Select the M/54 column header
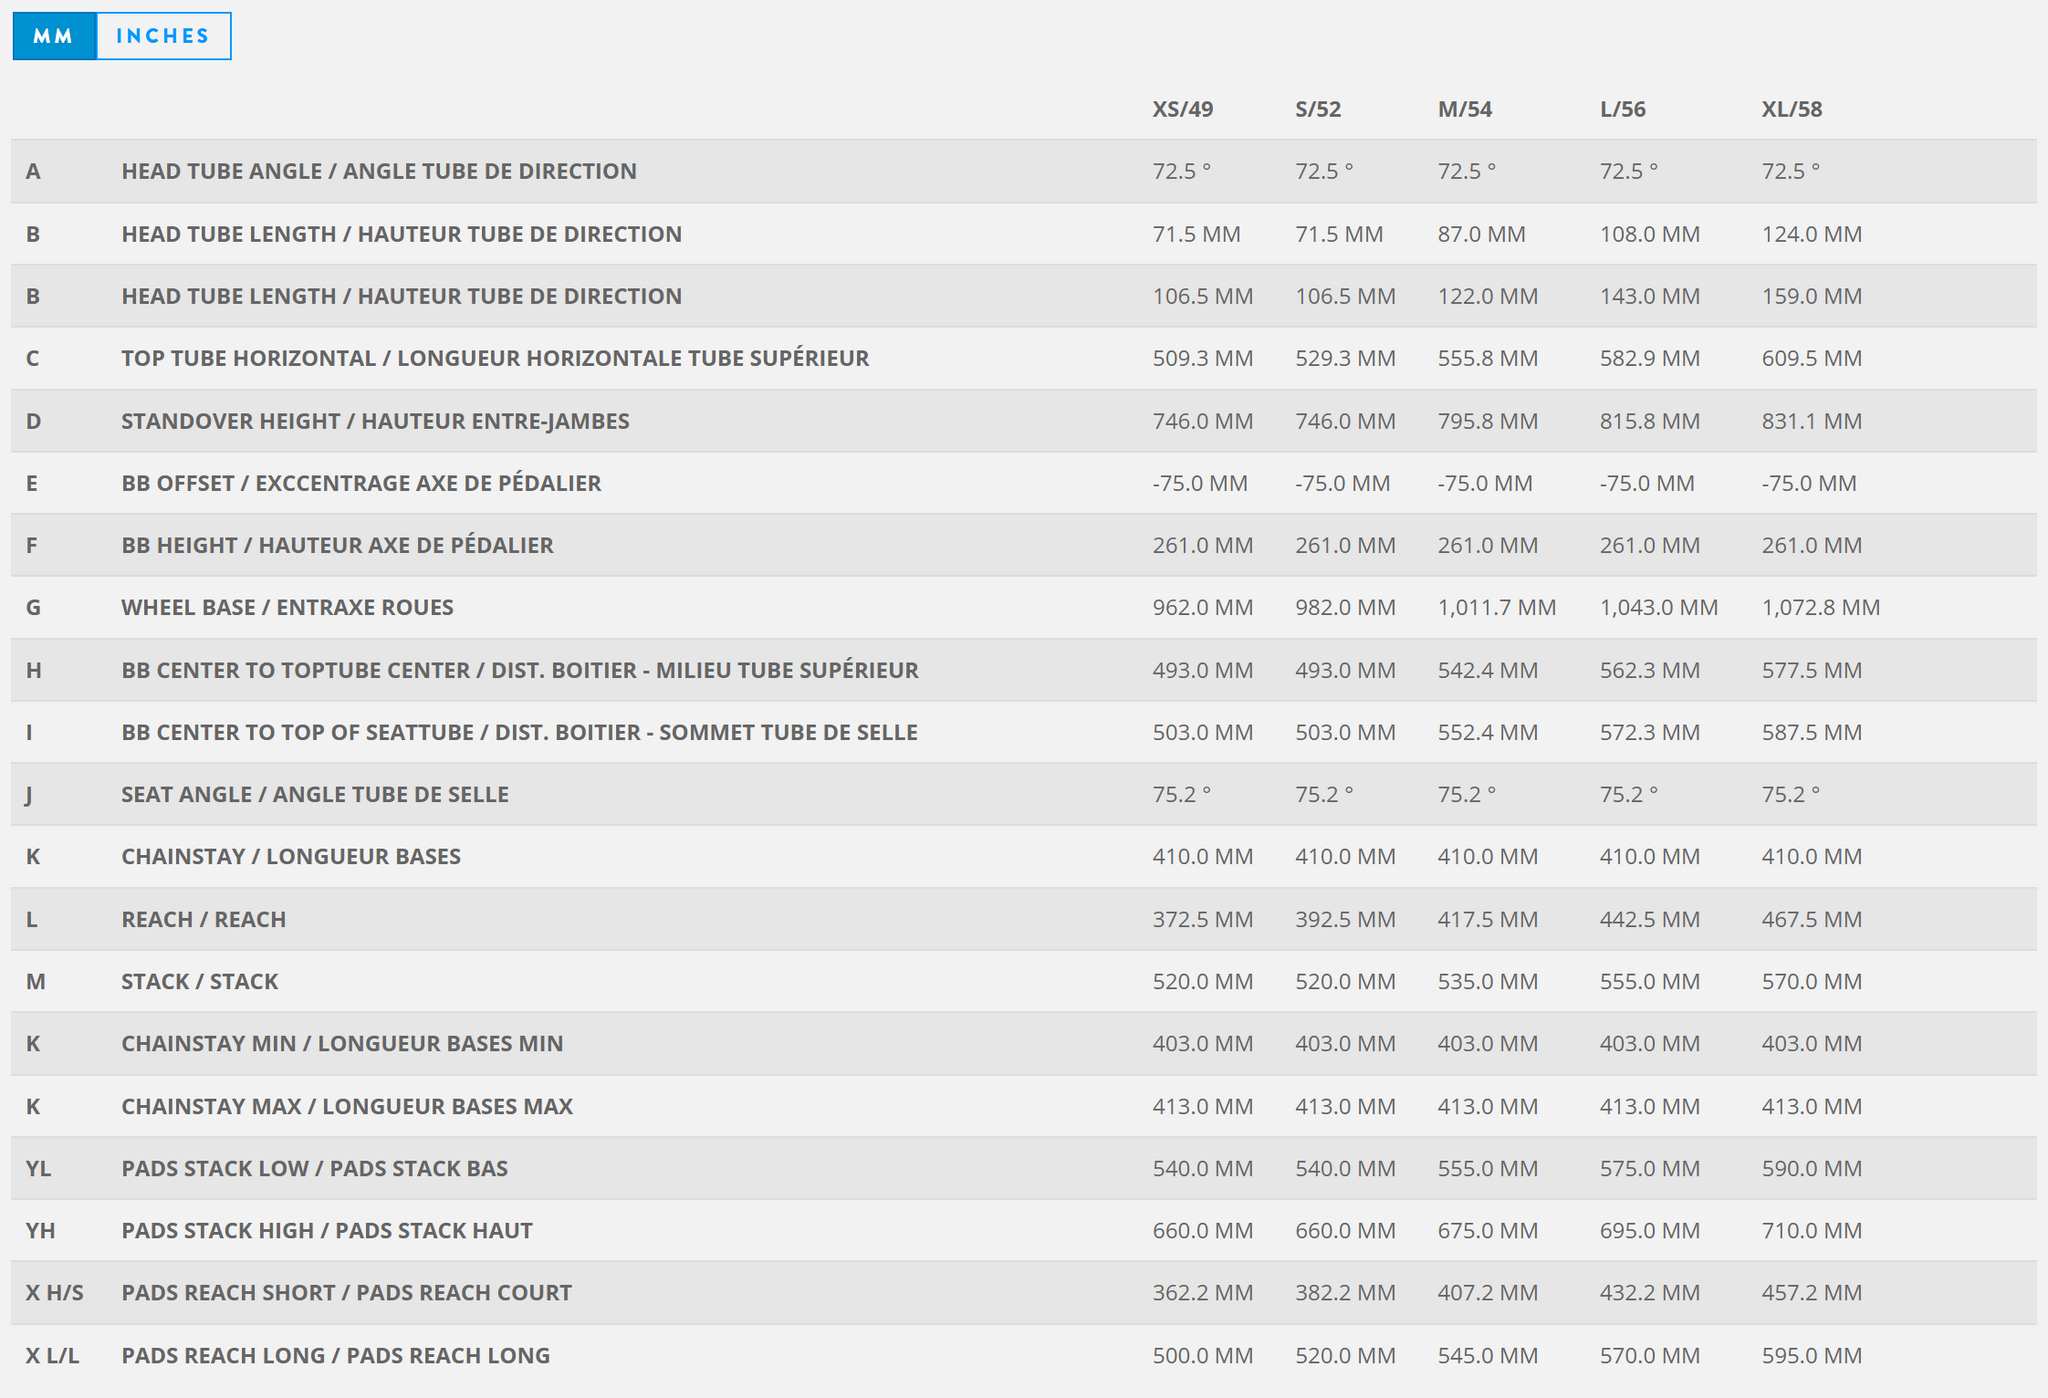 pyautogui.click(x=1465, y=109)
